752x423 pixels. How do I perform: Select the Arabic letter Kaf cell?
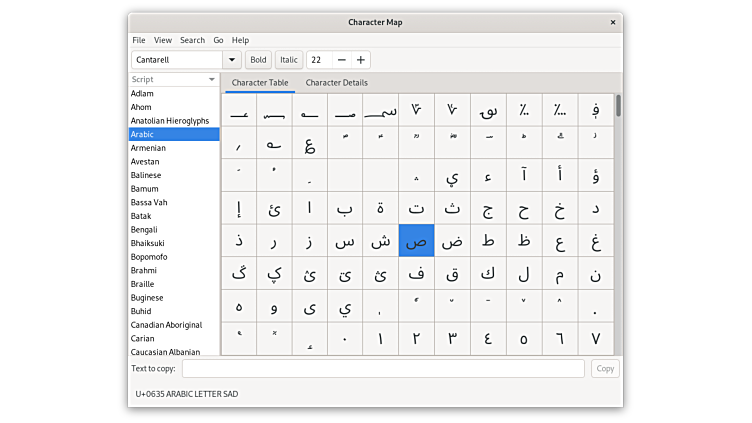point(488,273)
